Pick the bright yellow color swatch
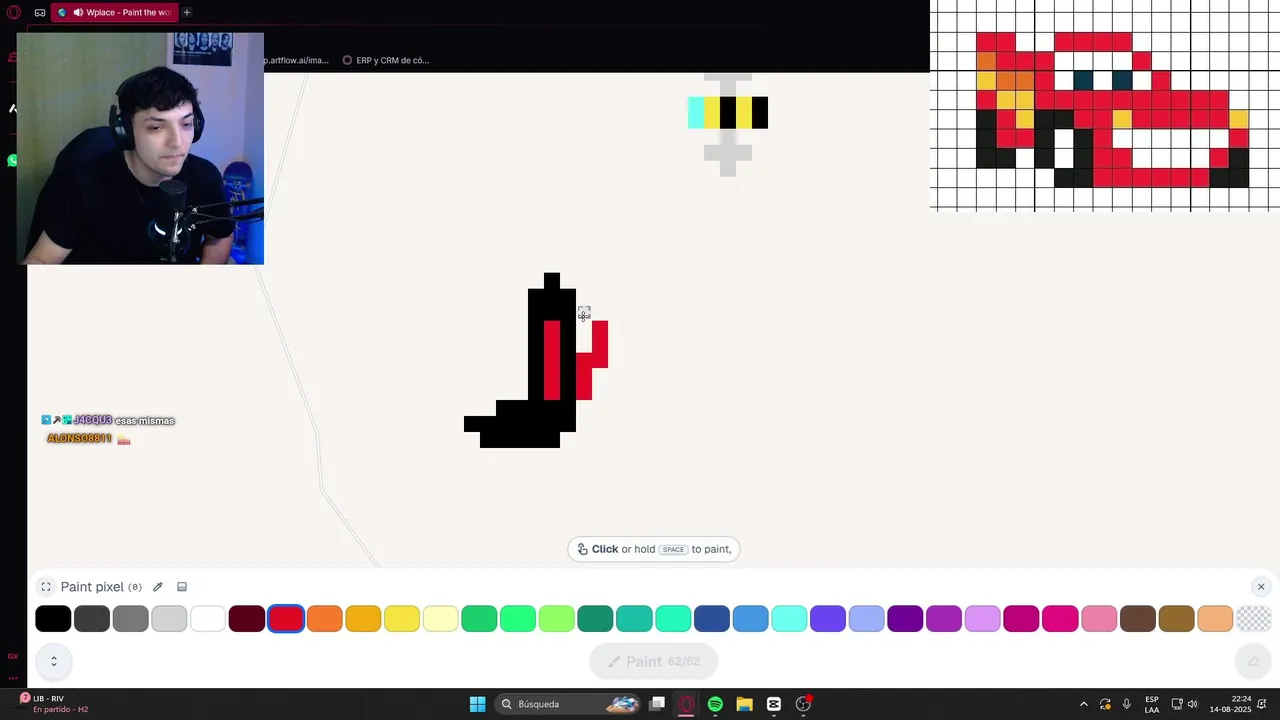 tap(402, 619)
